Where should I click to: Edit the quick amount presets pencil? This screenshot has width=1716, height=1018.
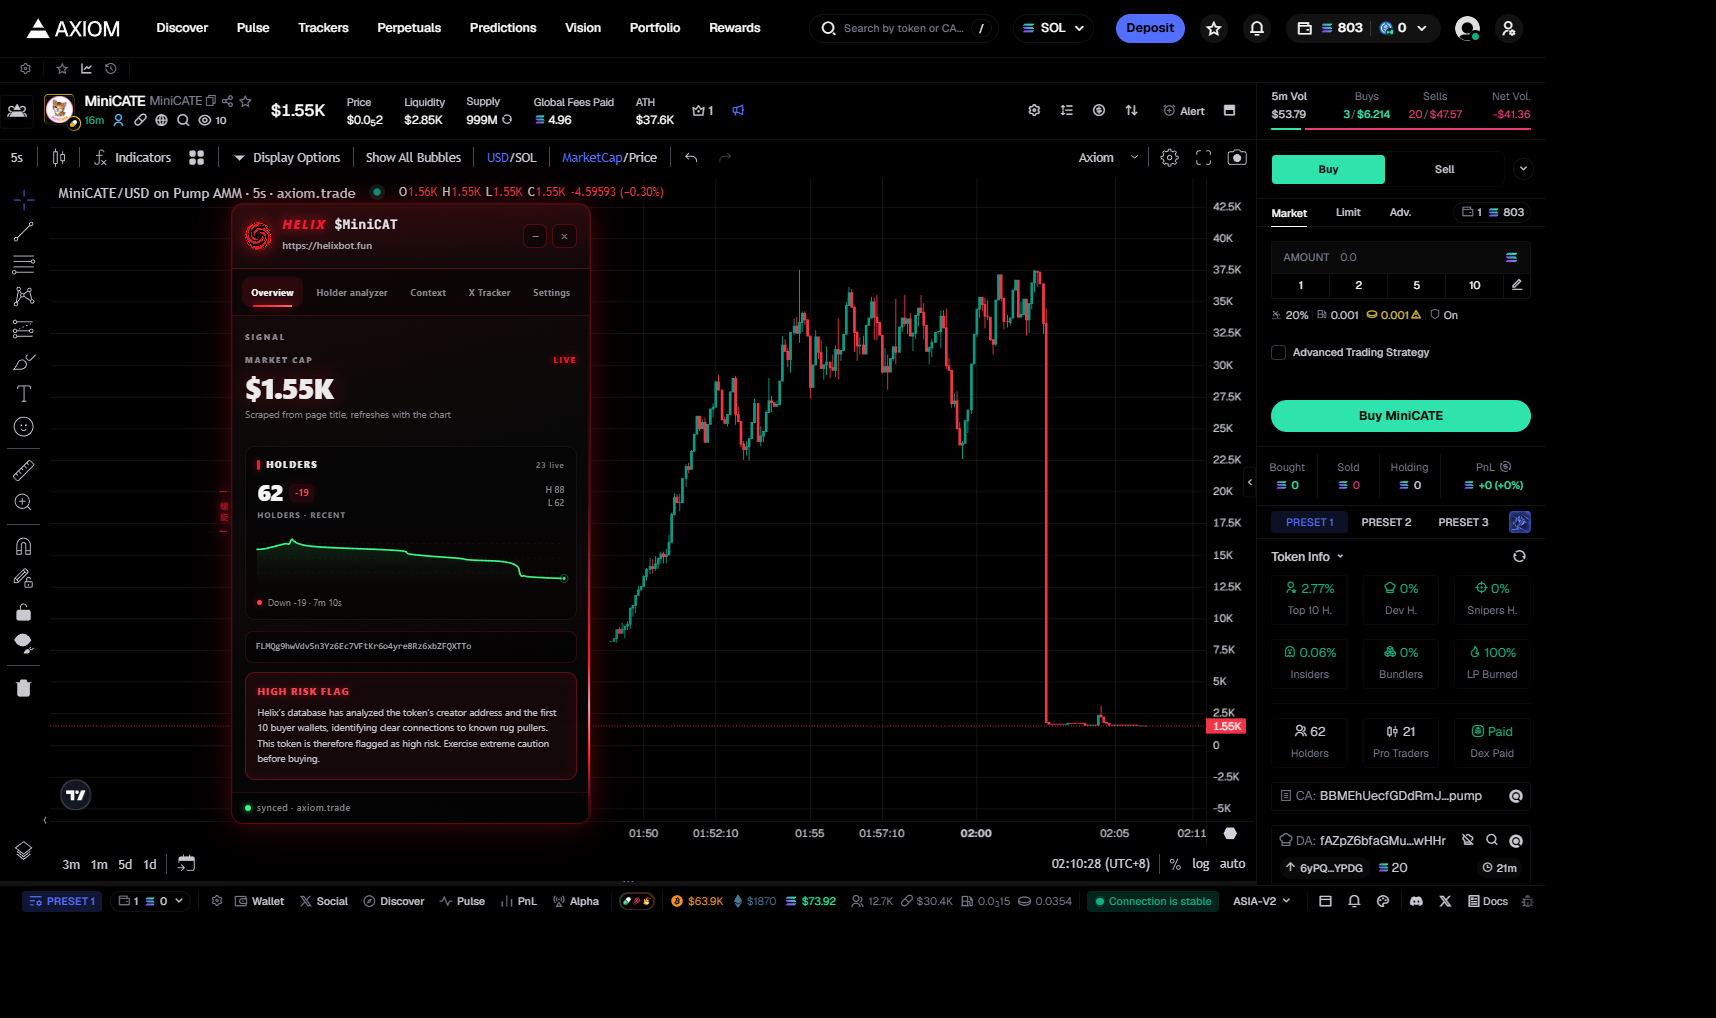(x=1517, y=285)
